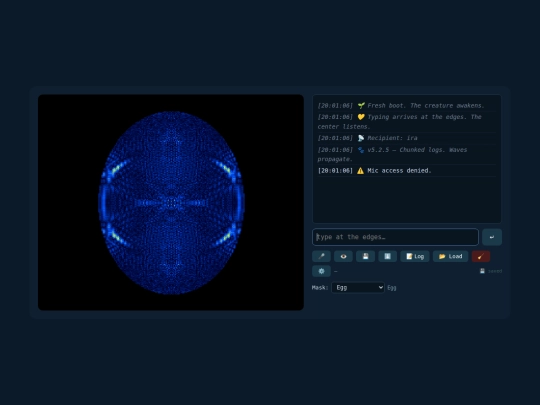Viewport: 540px width, 405px height.
Task: Submit message with the return arrow button
Action: tap(492, 237)
